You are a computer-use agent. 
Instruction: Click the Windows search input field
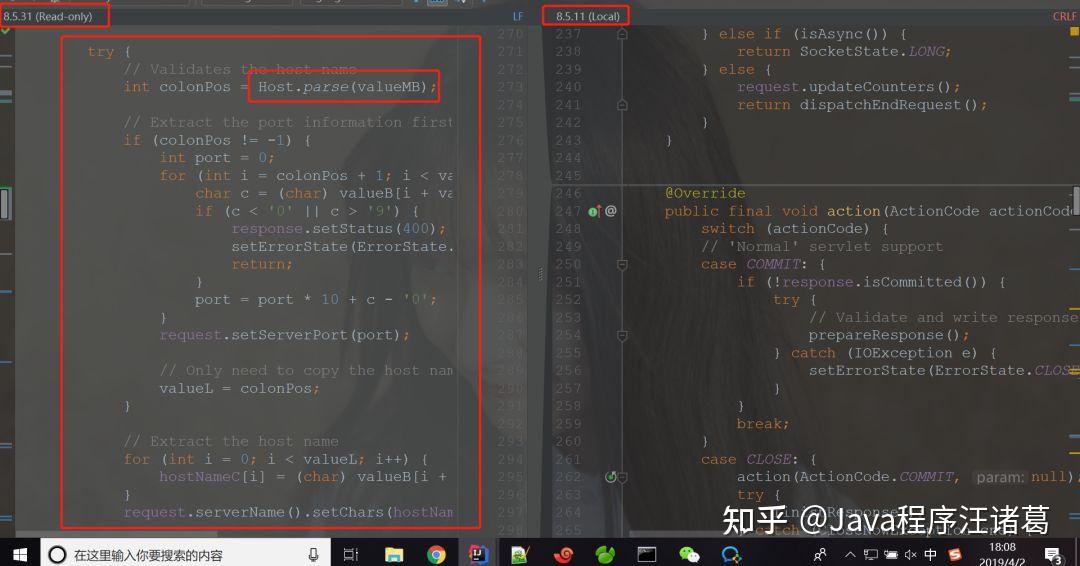pos(184,554)
